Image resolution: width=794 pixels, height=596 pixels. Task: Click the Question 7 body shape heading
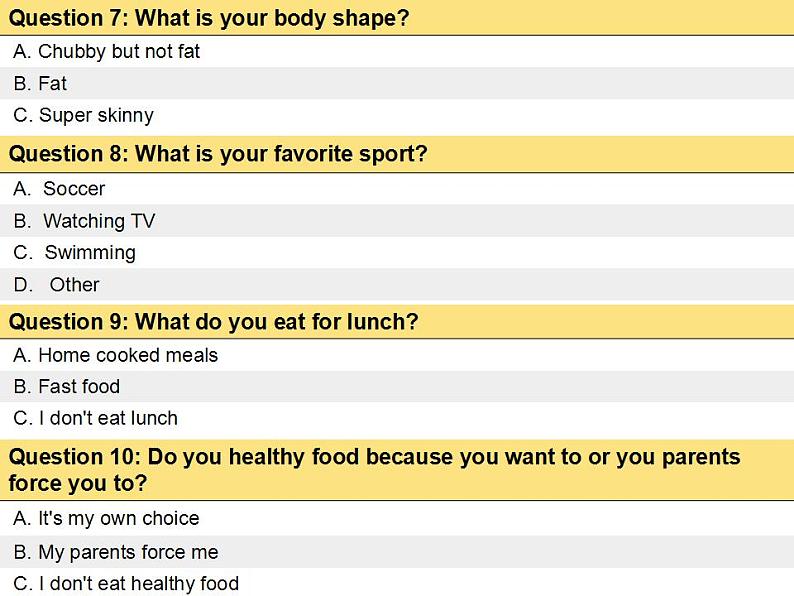209,17
